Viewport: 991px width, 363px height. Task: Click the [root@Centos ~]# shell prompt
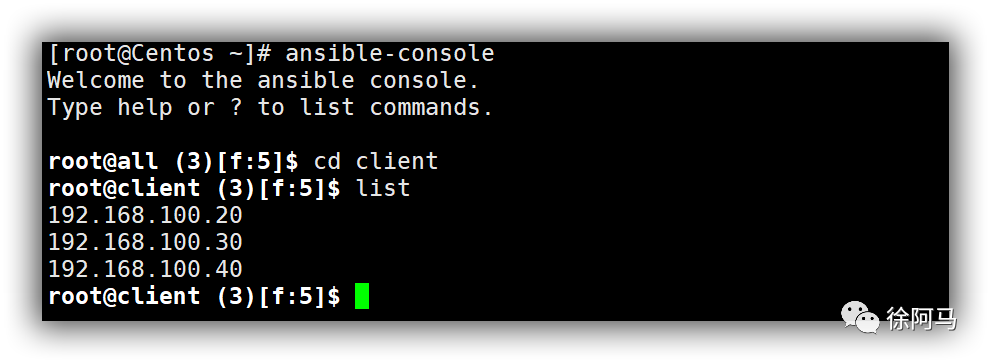pos(160,54)
